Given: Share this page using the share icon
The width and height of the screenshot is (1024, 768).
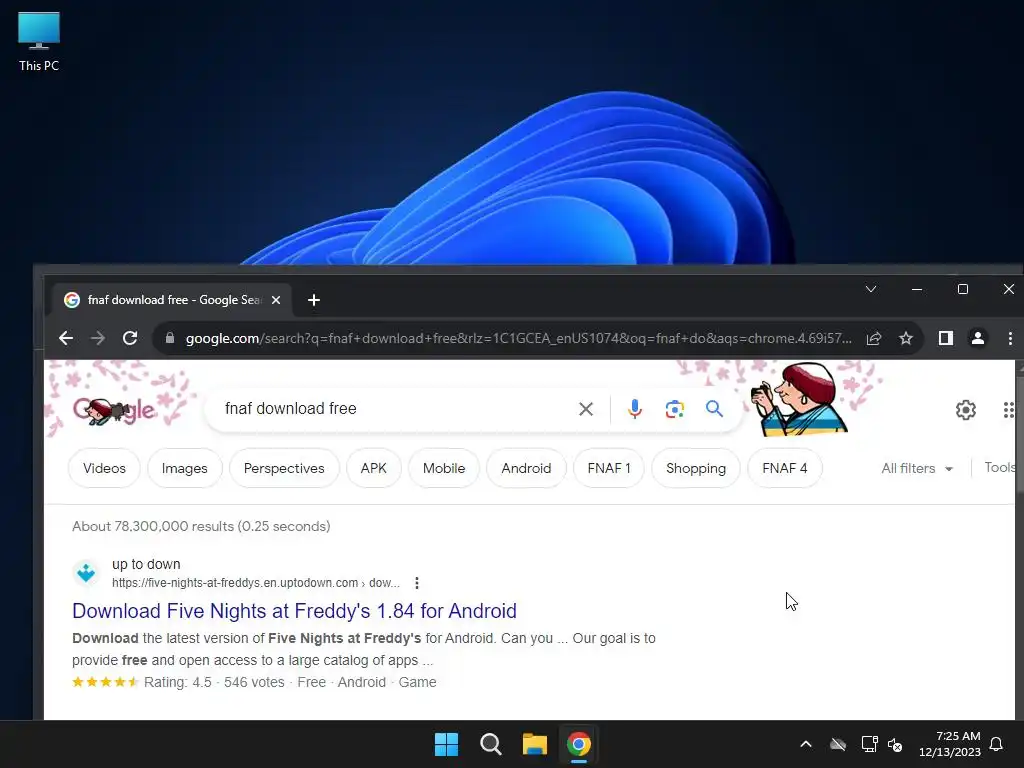Looking at the screenshot, I should [x=874, y=338].
